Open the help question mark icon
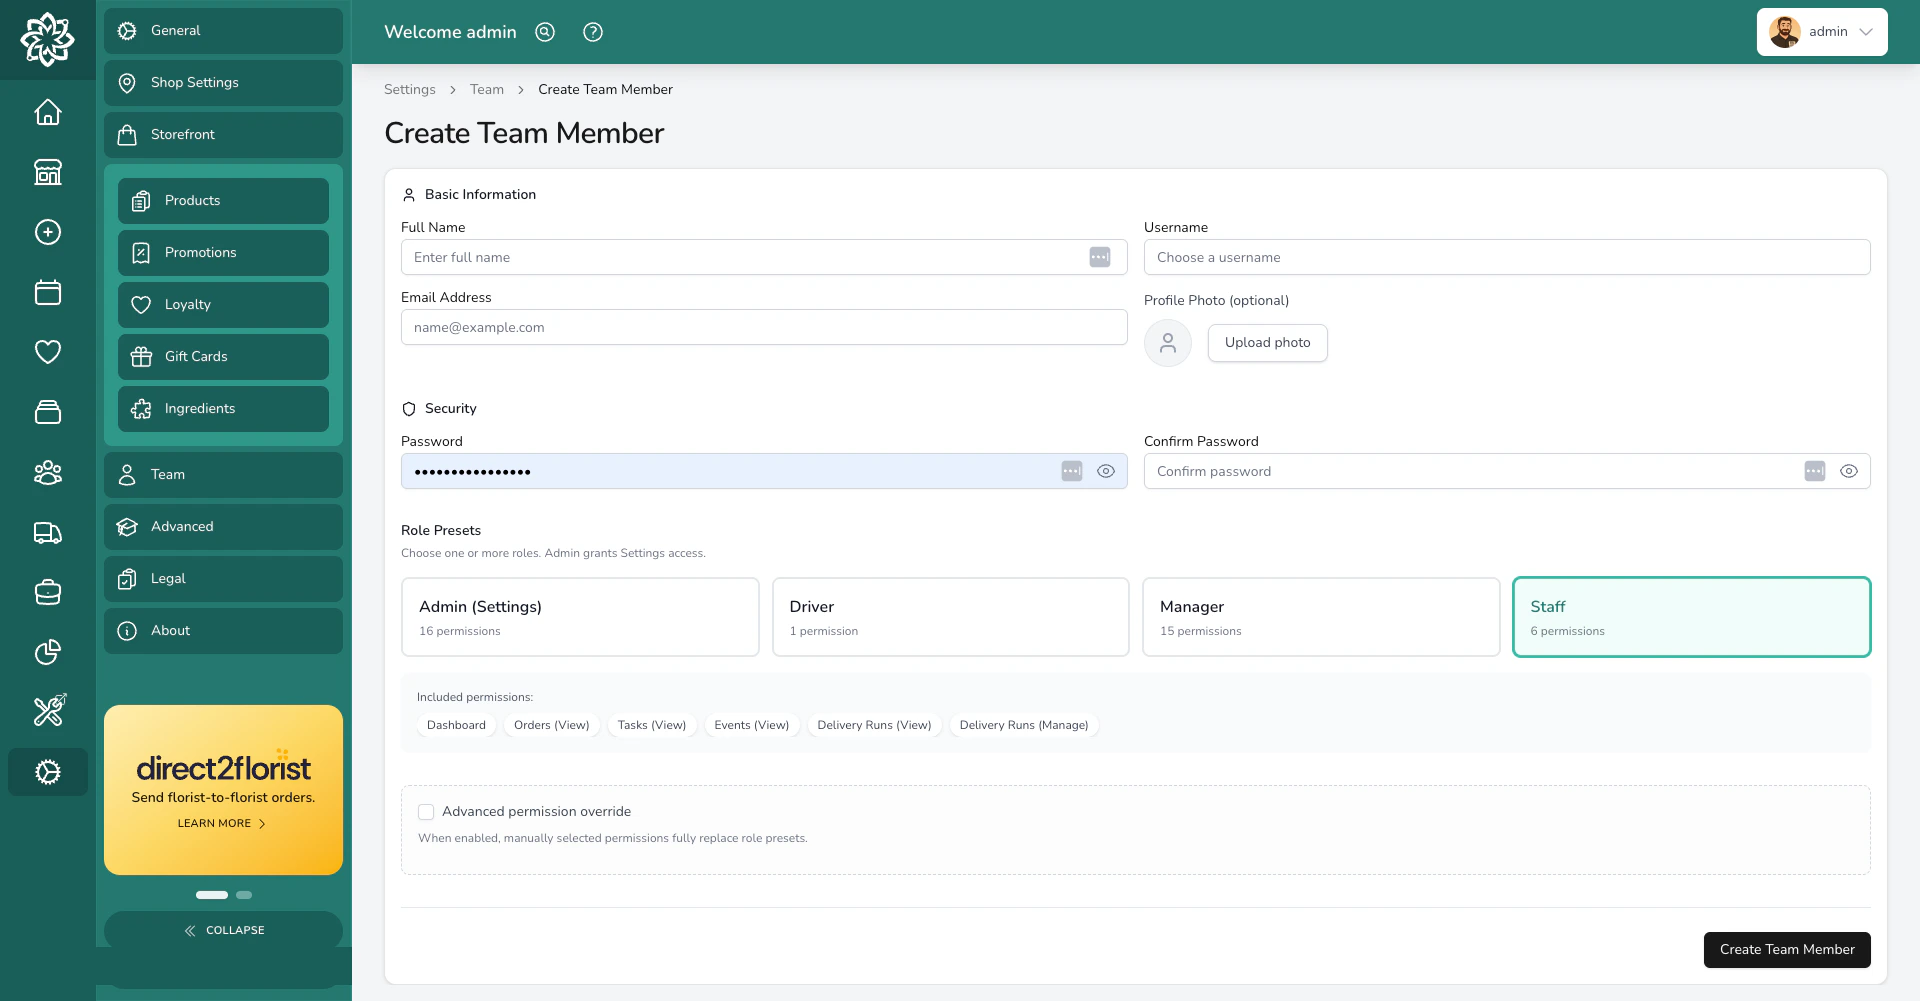The image size is (1920, 1001). [x=593, y=32]
